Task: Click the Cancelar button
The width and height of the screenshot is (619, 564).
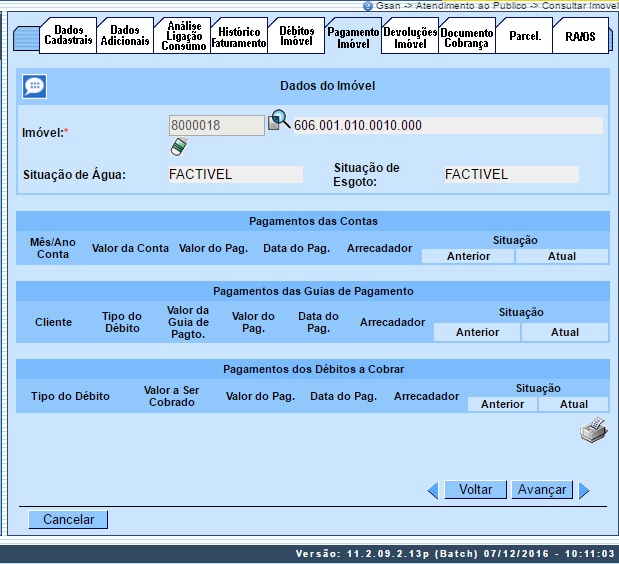Action: coord(68,520)
